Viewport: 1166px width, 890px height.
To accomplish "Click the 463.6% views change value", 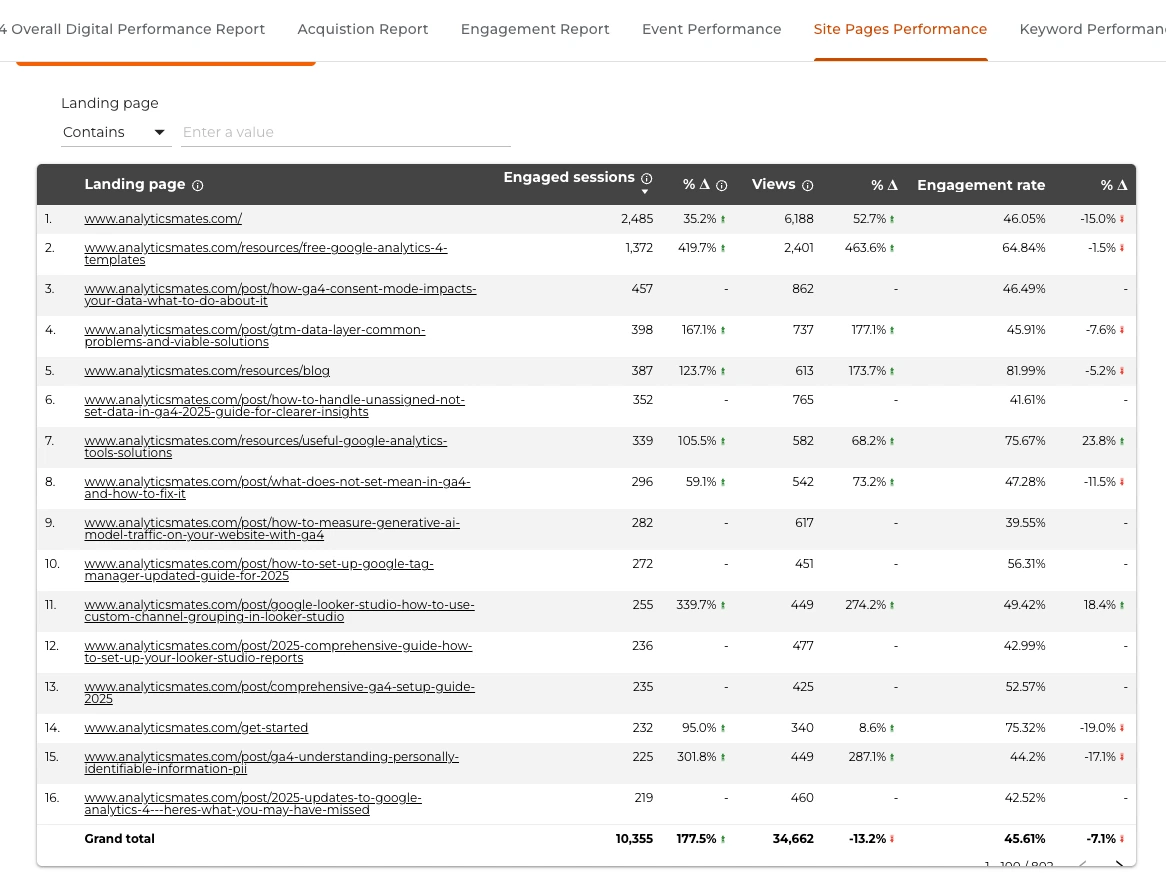I will 866,248.
